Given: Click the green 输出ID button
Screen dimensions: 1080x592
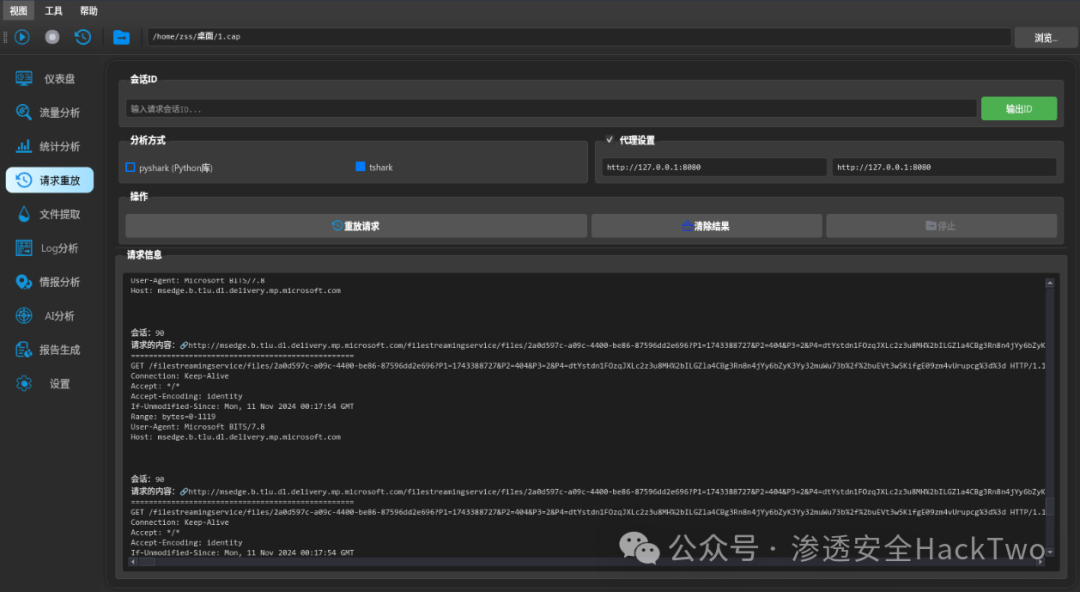Looking at the screenshot, I should coord(1019,108).
